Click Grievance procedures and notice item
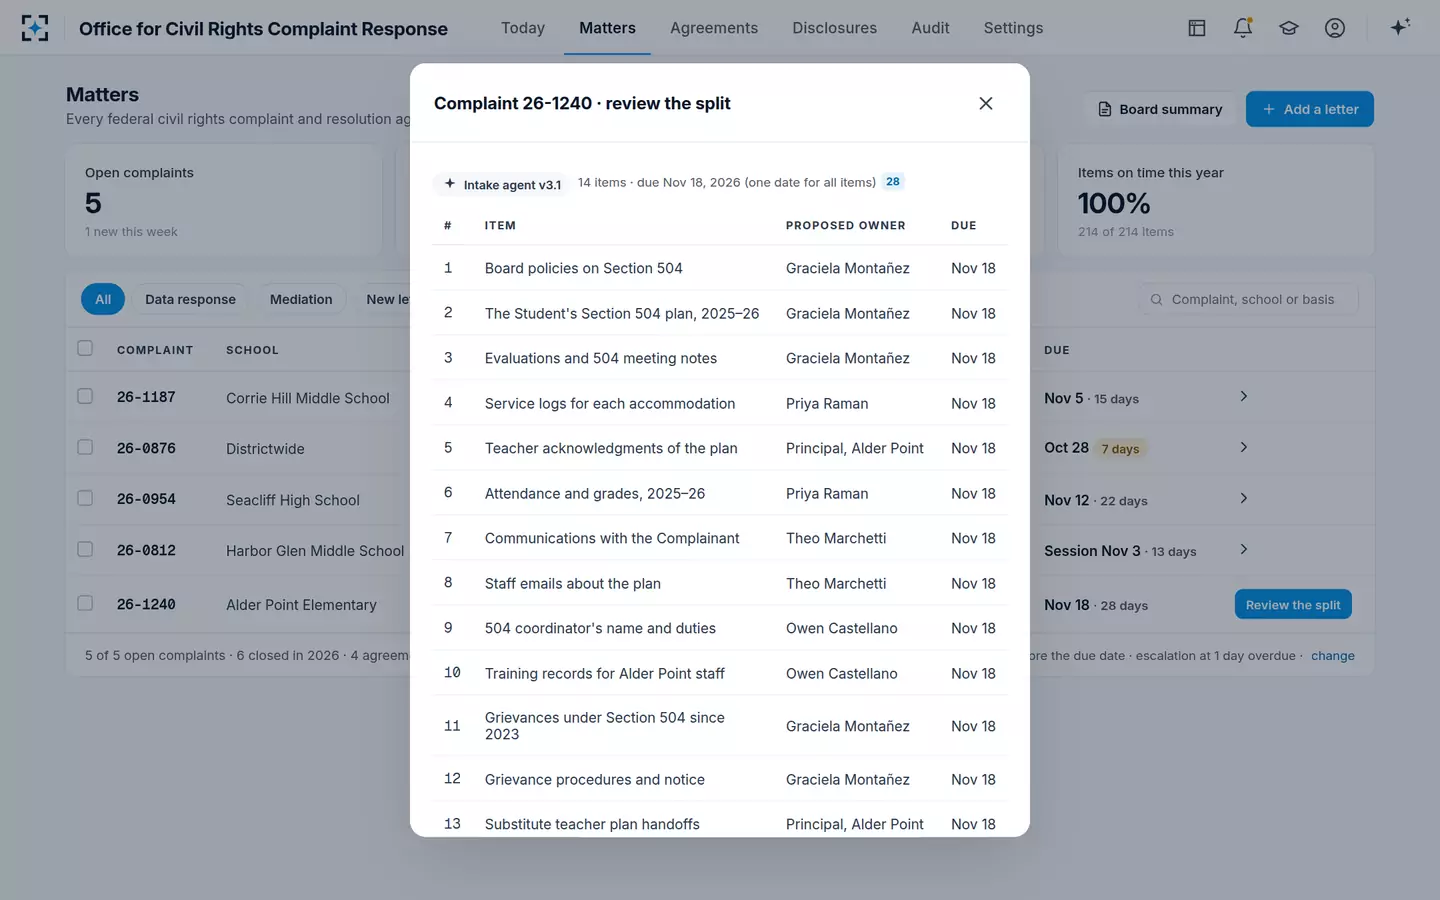 (x=595, y=779)
